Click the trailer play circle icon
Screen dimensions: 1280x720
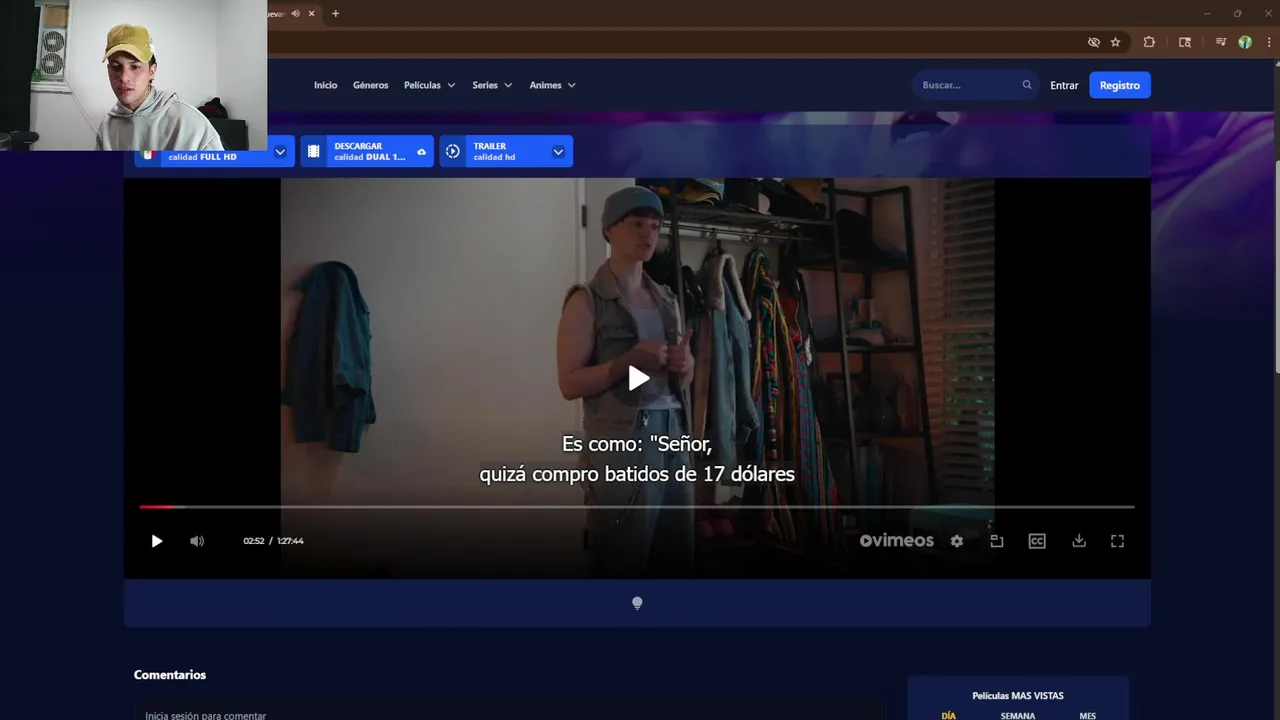click(453, 151)
